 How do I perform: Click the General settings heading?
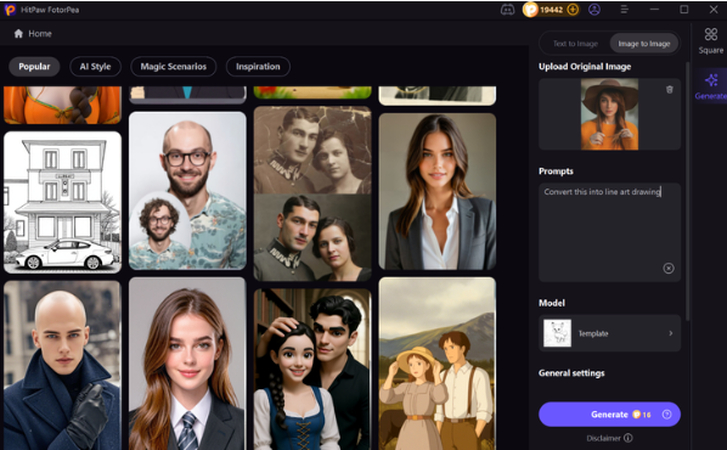point(572,373)
